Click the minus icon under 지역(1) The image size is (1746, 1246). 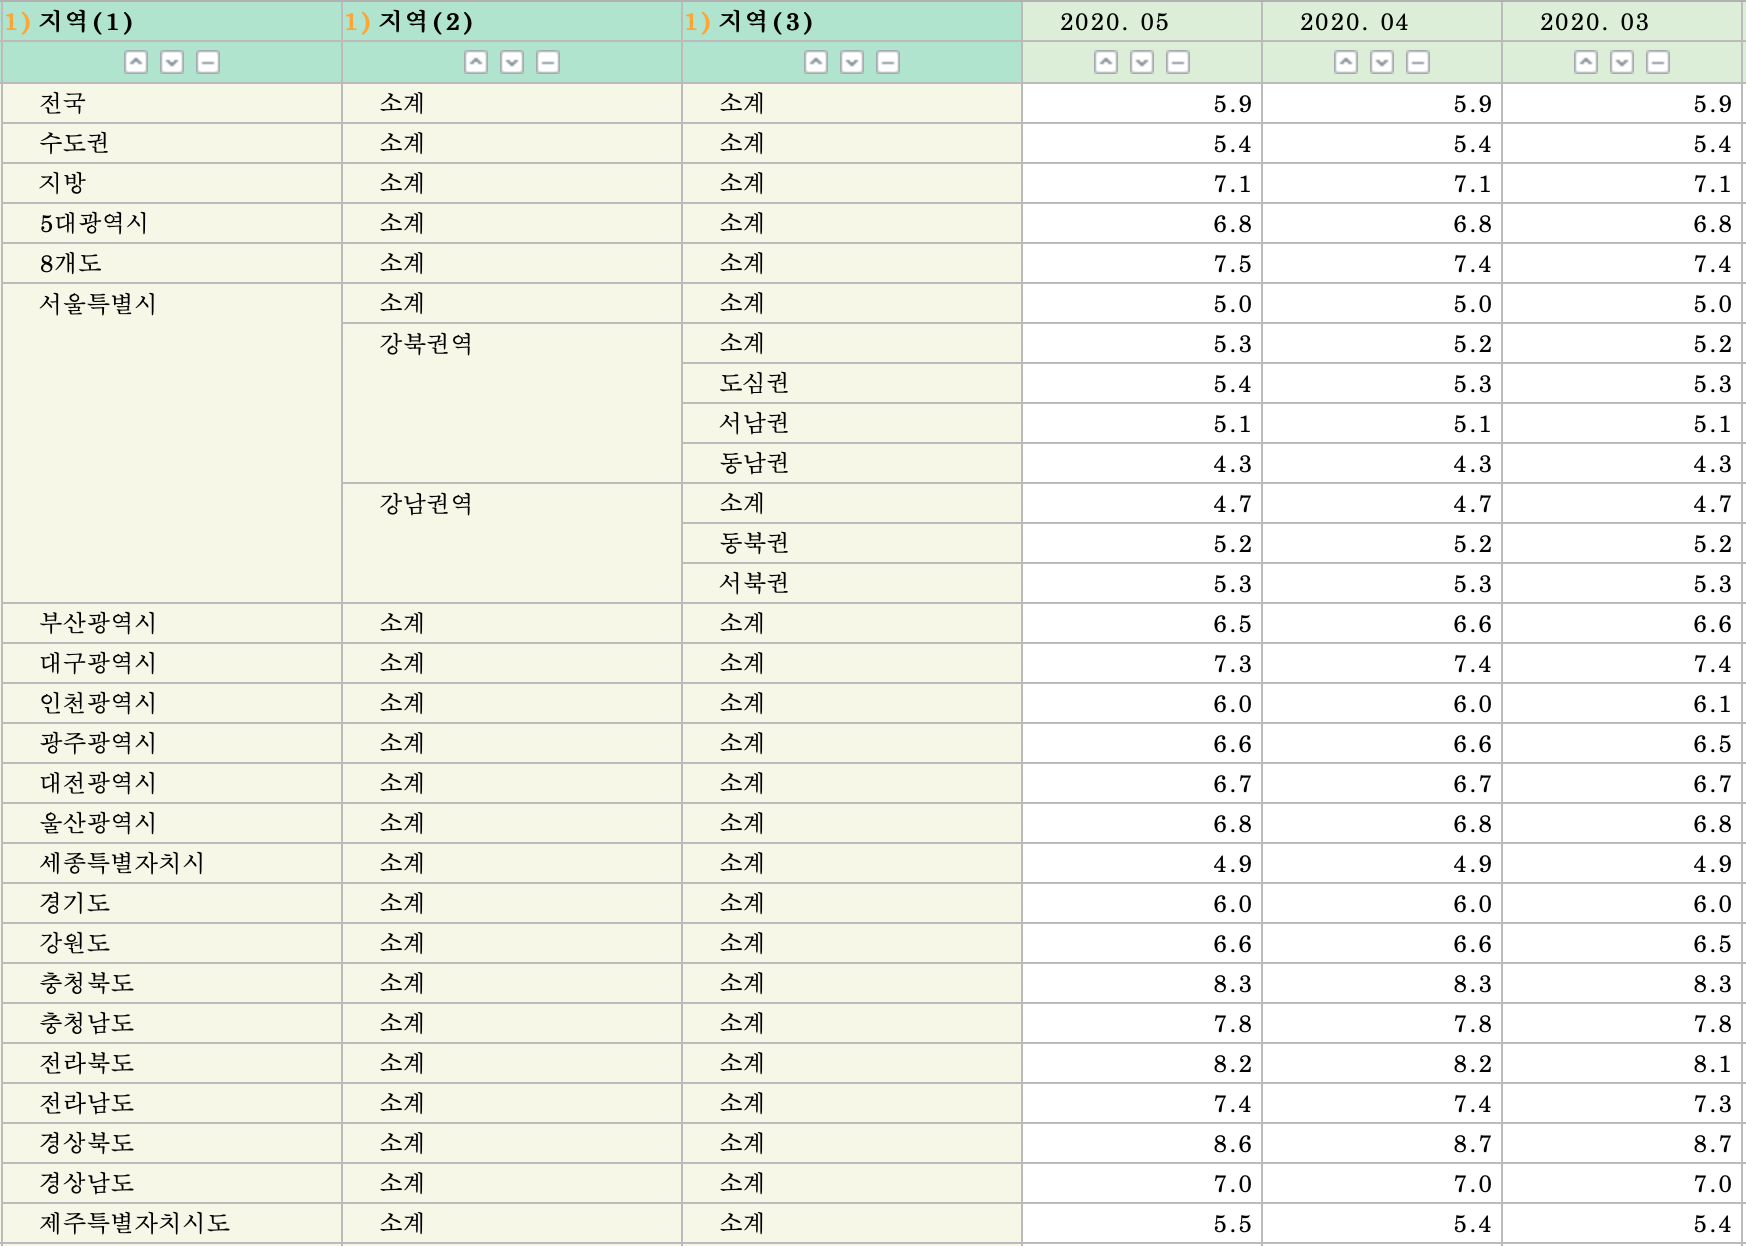[x=208, y=62]
